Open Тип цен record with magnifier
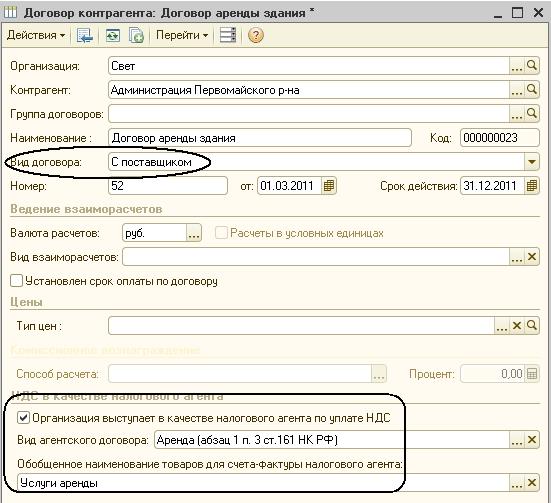Image resolution: width=551 pixels, height=503 pixels. 532,326
